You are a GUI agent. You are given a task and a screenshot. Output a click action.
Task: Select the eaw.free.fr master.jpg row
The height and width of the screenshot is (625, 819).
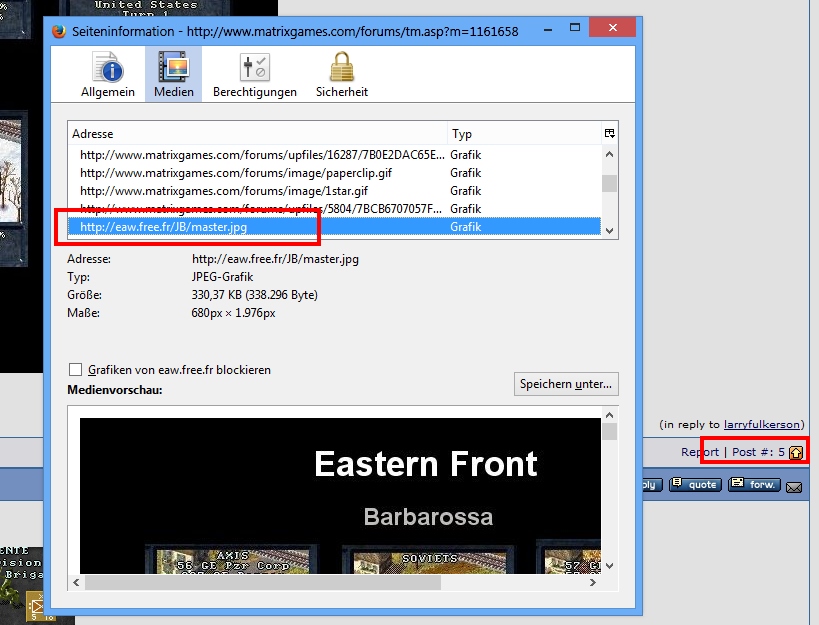pos(334,227)
